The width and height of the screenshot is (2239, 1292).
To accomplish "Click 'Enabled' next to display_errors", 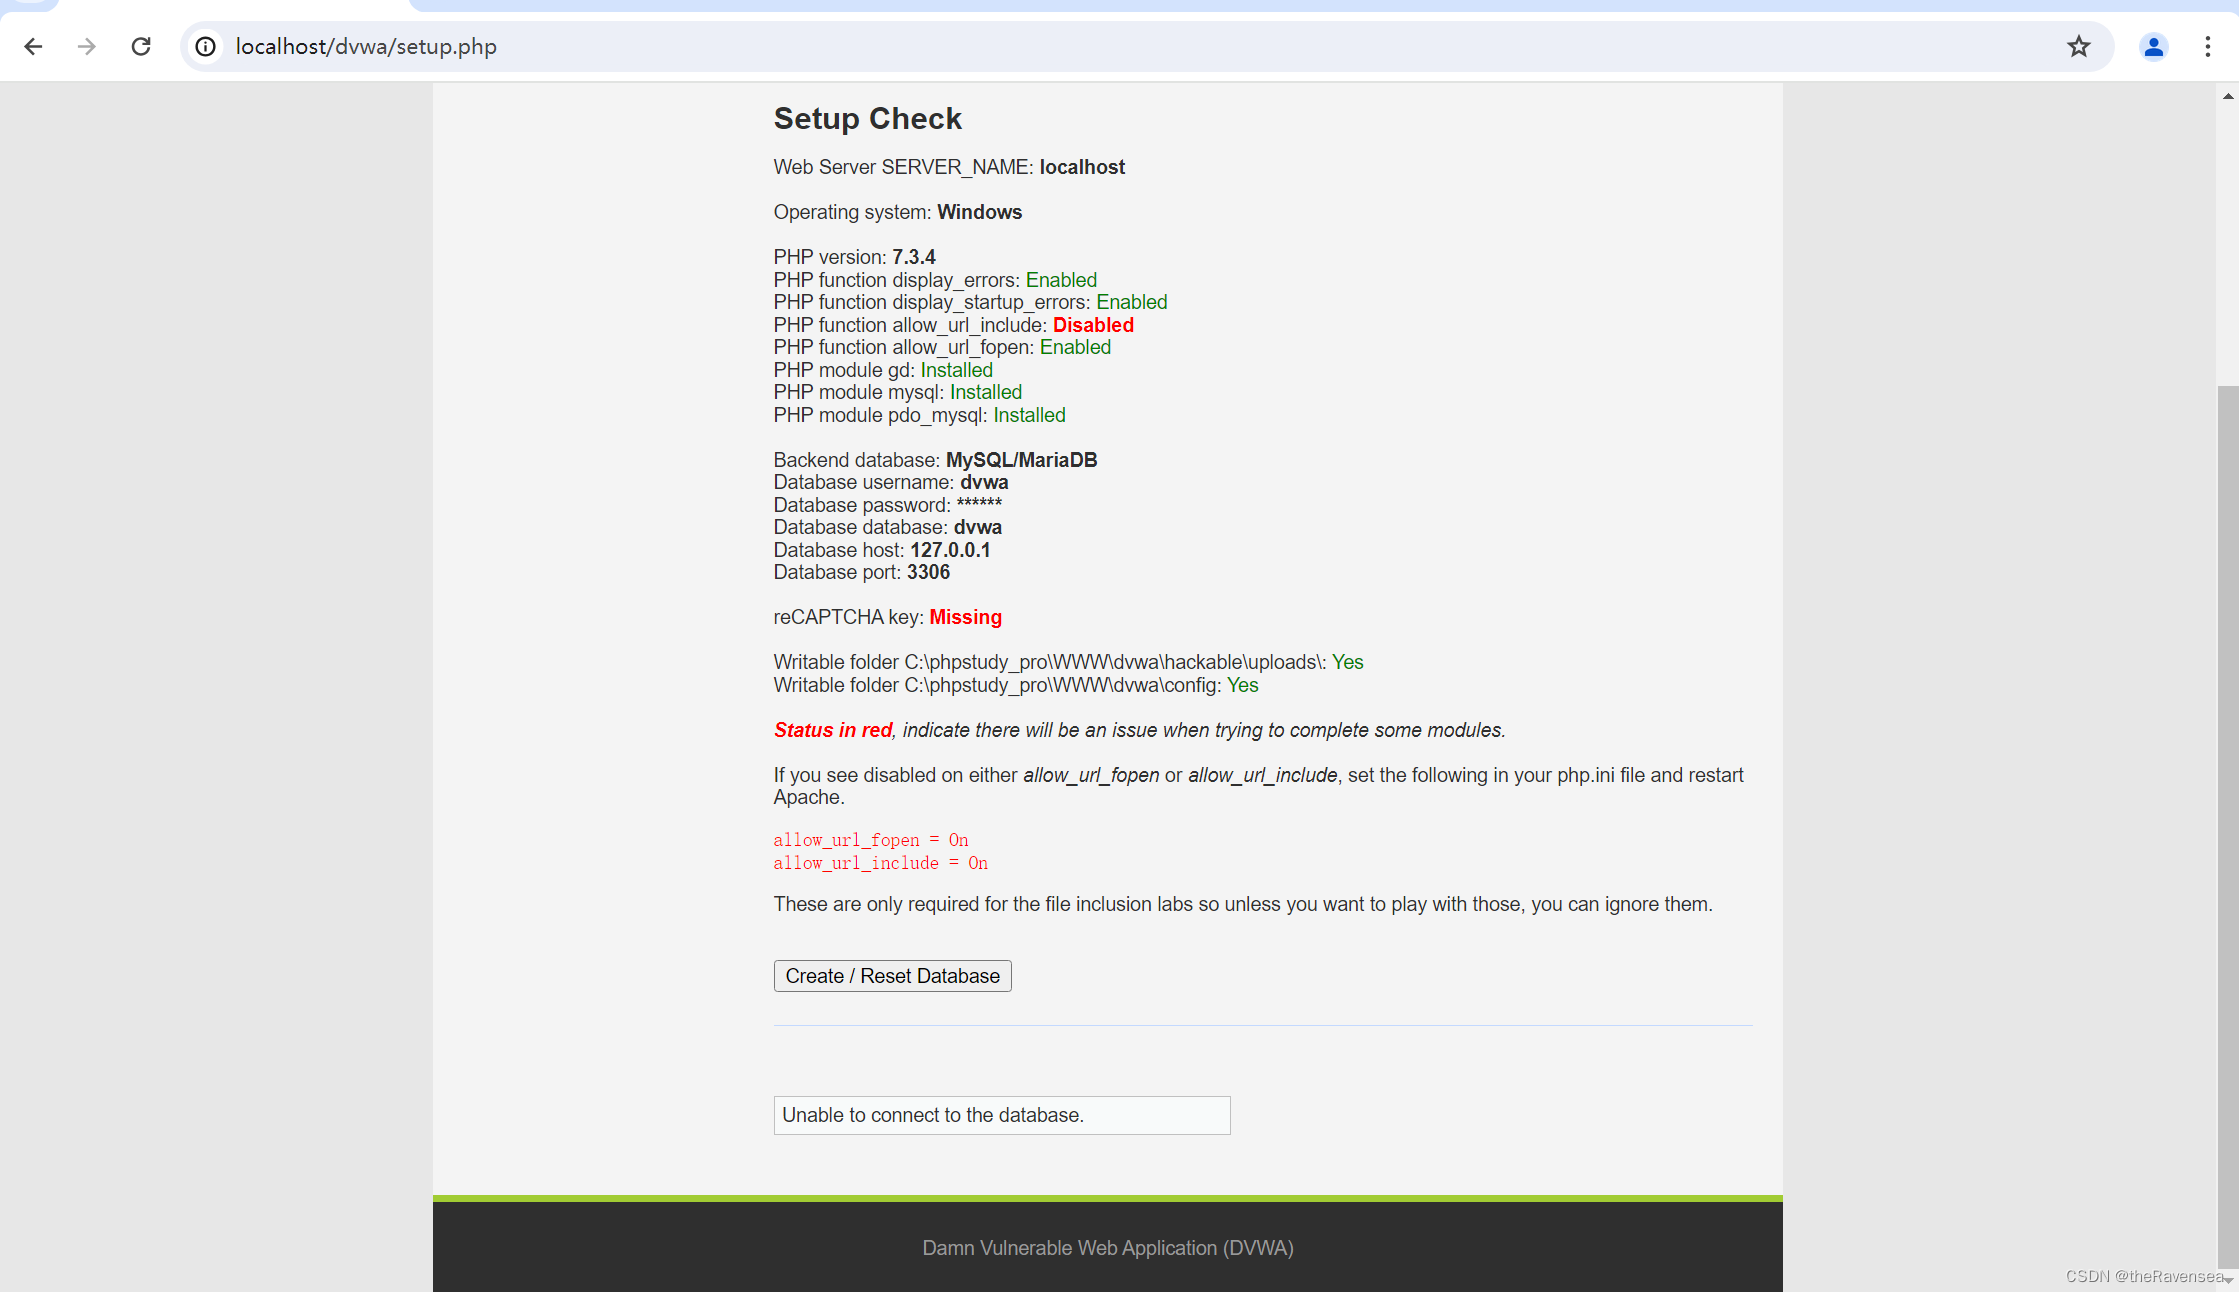I will pyautogui.click(x=1061, y=280).
